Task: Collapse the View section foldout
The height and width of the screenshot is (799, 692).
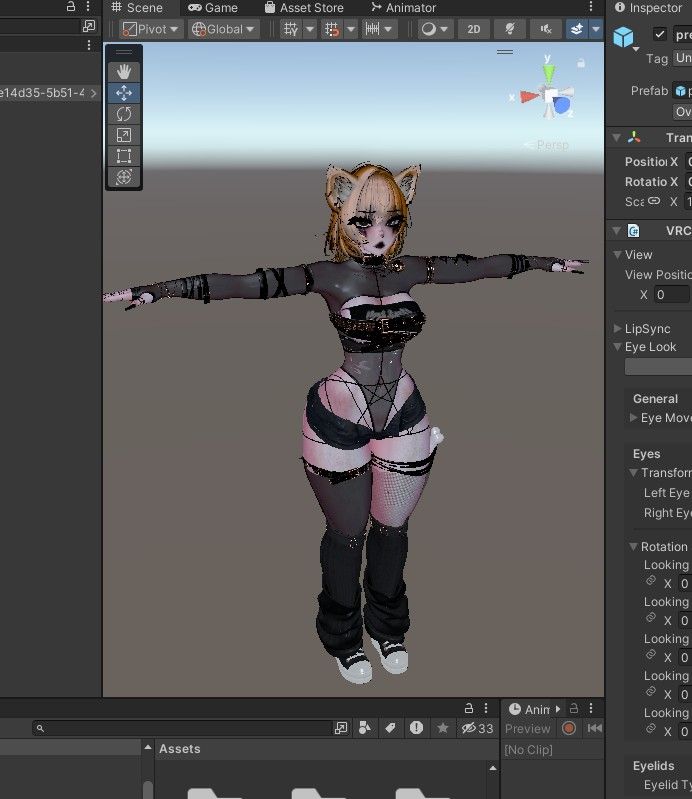Action: point(618,254)
